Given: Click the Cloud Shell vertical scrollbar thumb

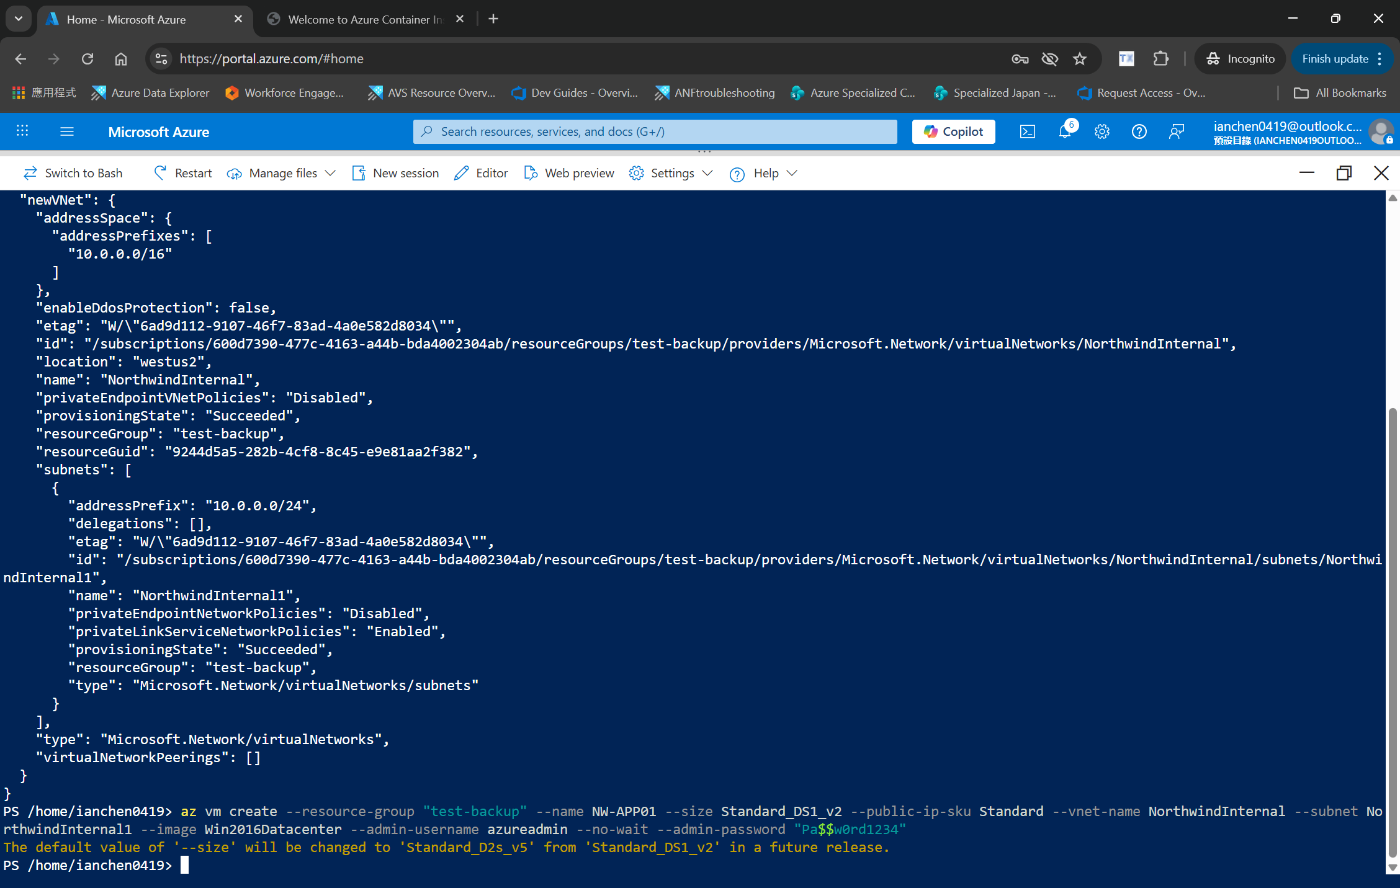Looking at the screenshot, I should click(1392, 631).
